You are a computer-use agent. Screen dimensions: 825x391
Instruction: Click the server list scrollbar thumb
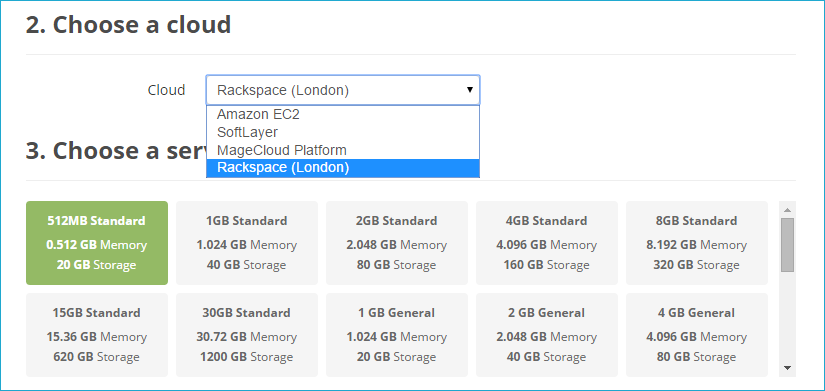tap(787, 245)
